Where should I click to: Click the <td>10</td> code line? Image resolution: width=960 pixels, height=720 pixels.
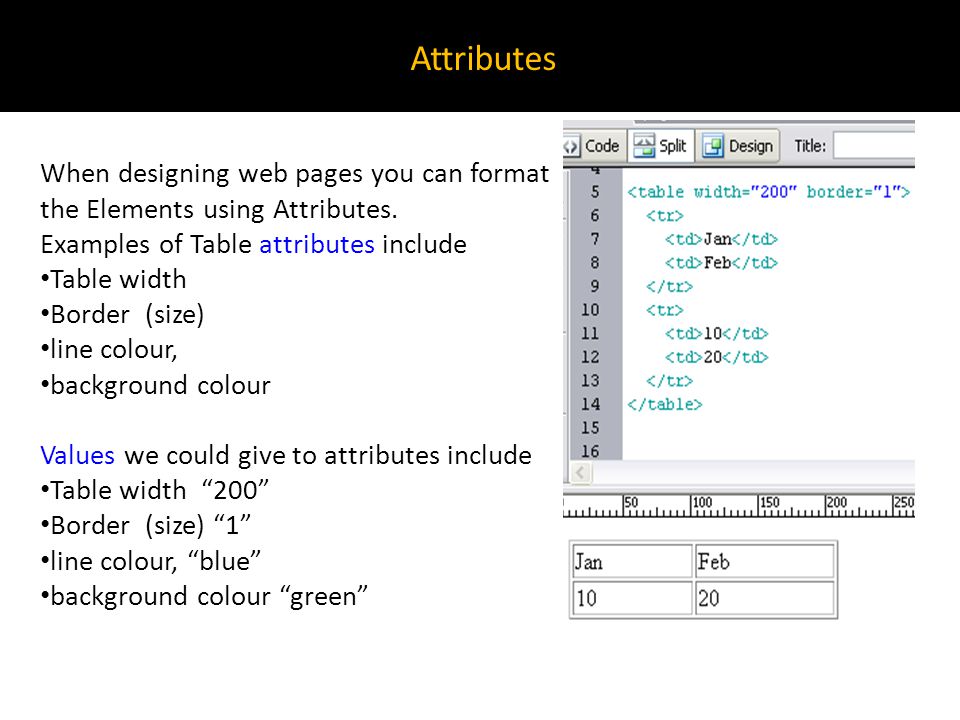pos(716,334)
